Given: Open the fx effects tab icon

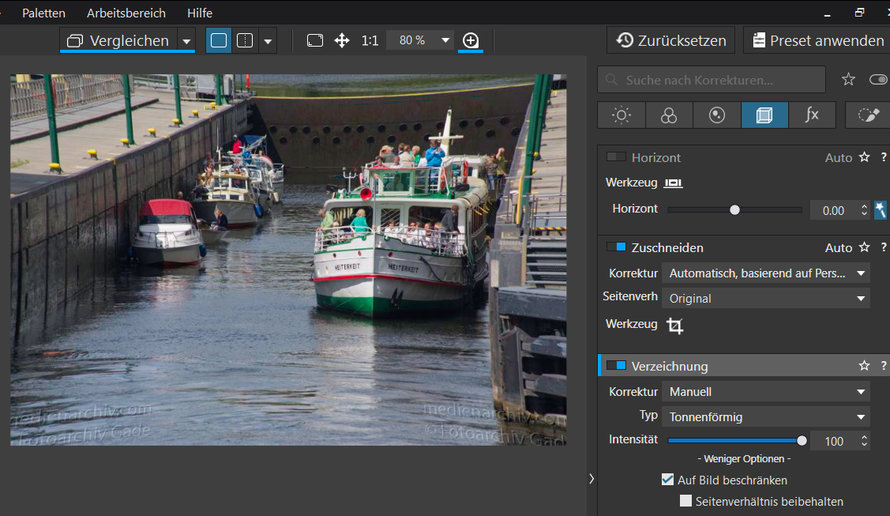Looking at the screenshot, I should click(x=812, y=115).
